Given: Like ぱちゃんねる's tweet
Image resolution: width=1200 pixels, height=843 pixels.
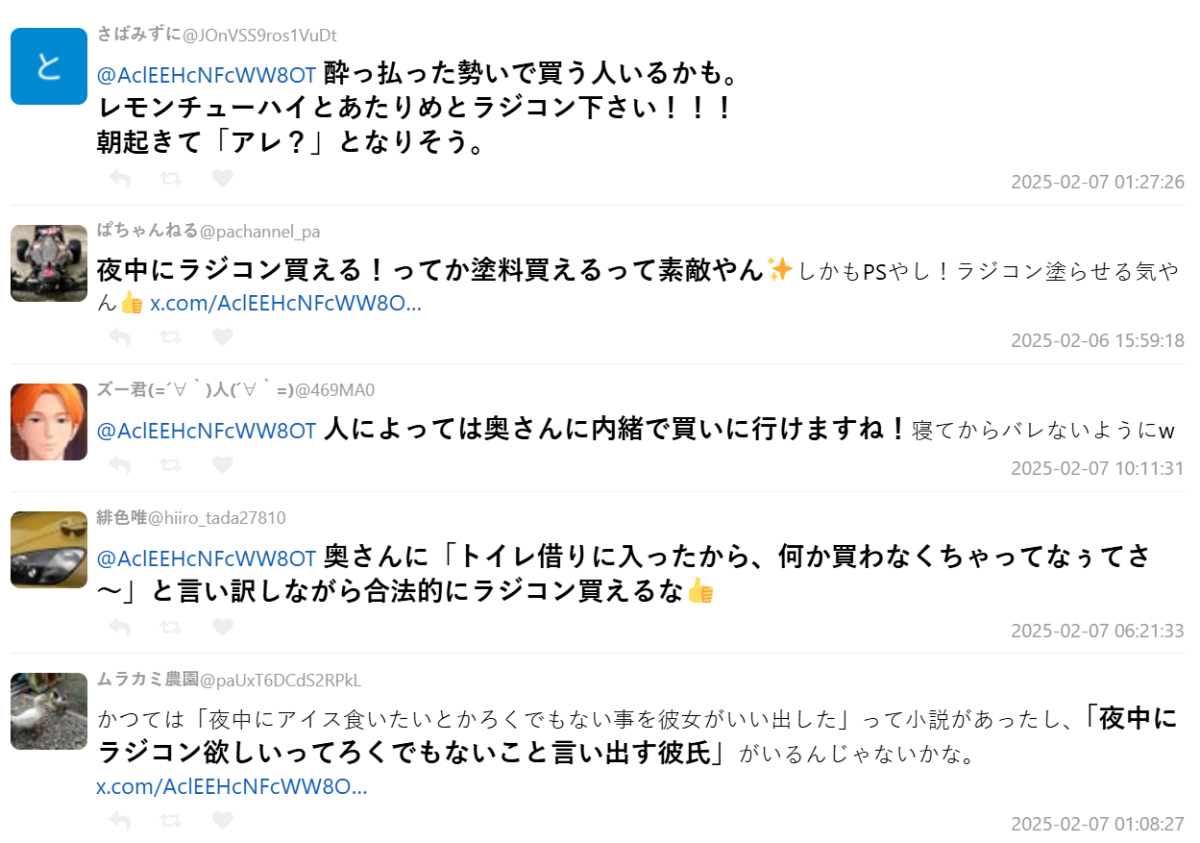Looking at the screenshot, I should 222,337.
